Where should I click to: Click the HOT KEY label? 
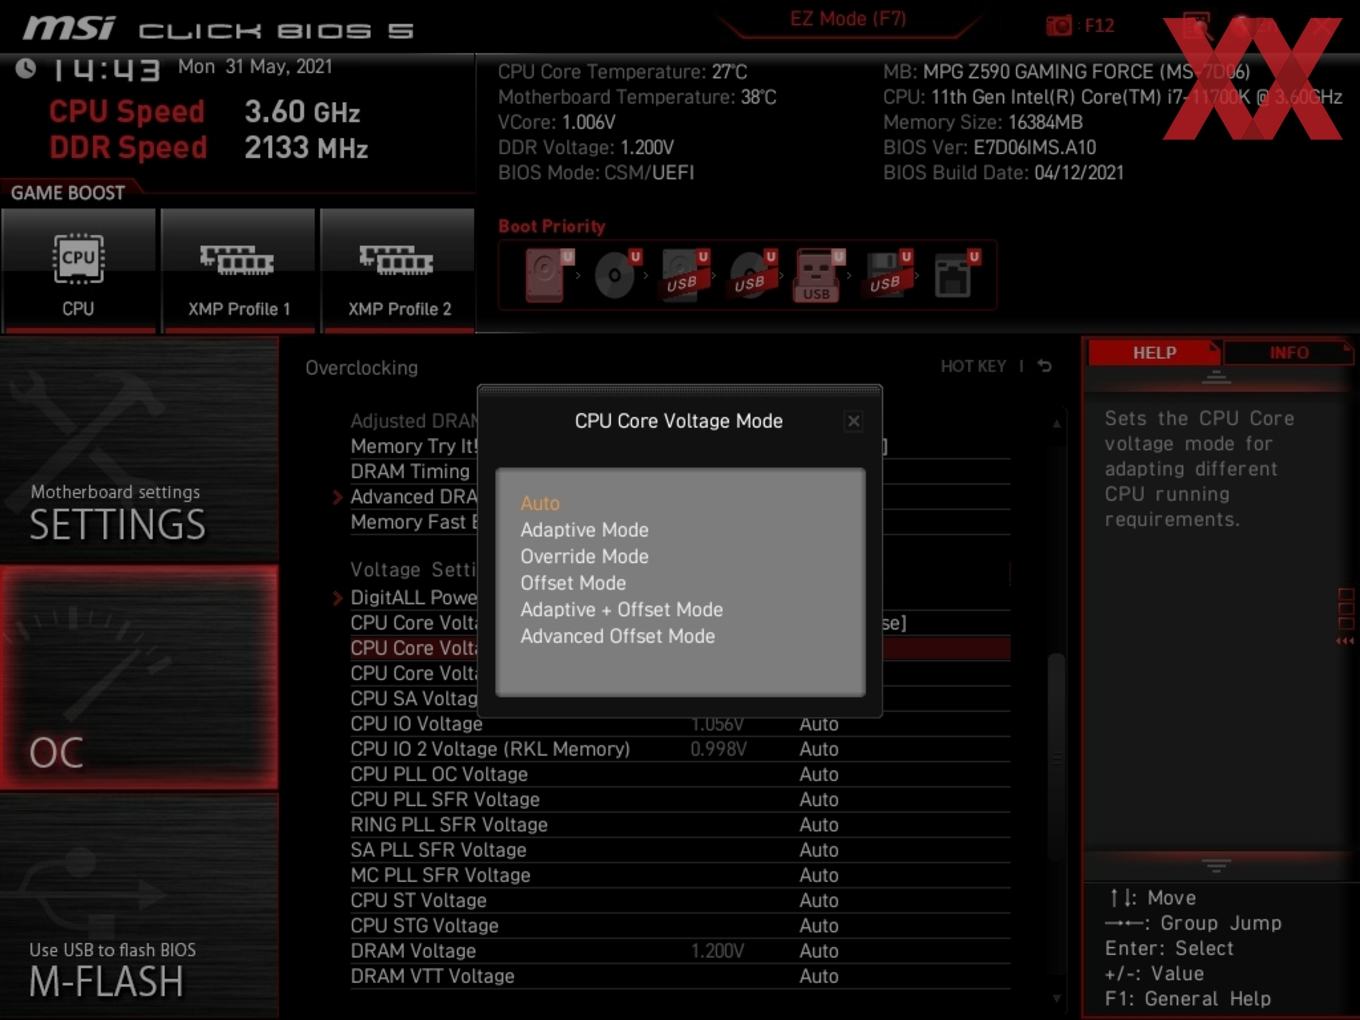point(973,366)
